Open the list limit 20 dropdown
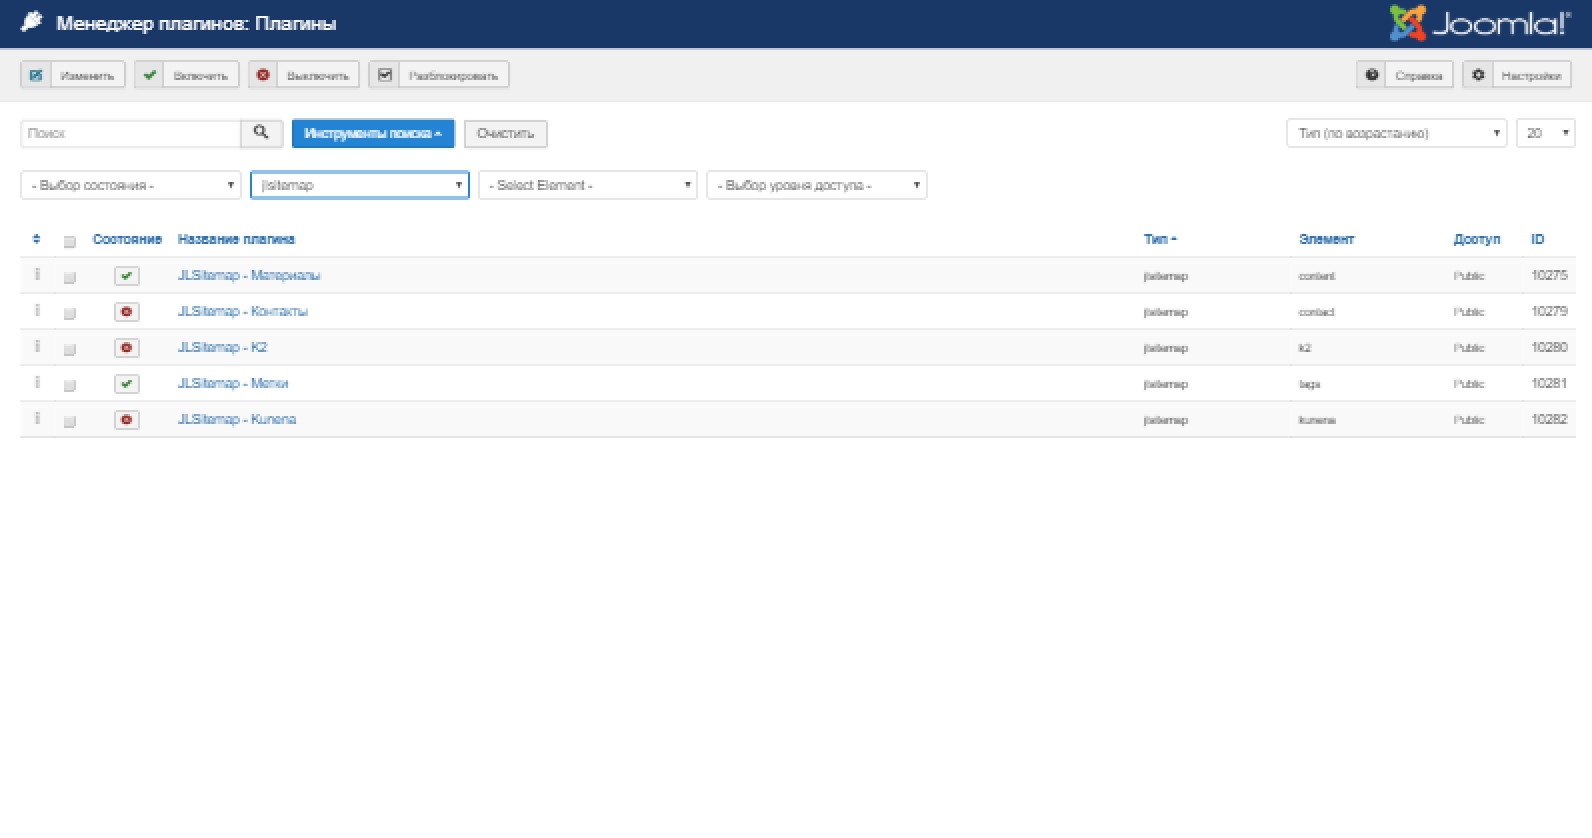Screen dimensions: 1592x838 (x=1546, y=133)
